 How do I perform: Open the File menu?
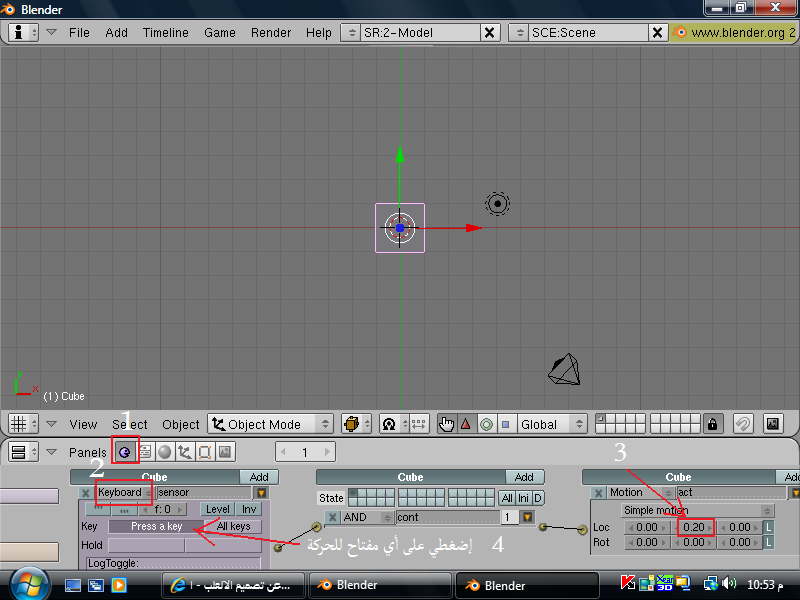[79, 33]
